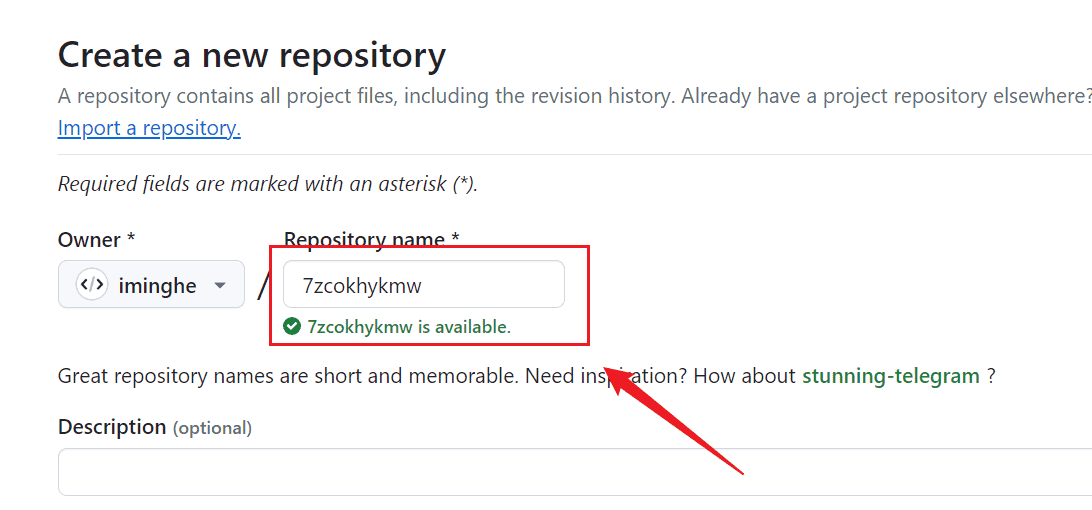1092x510 pixels.
Task: Open the Import a repository link
Action: [x=149, y=128]
